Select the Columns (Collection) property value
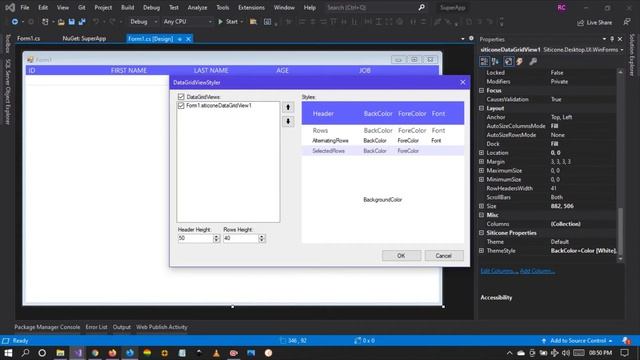Screen dimensions: 640x360 click(x=565, y=224)
